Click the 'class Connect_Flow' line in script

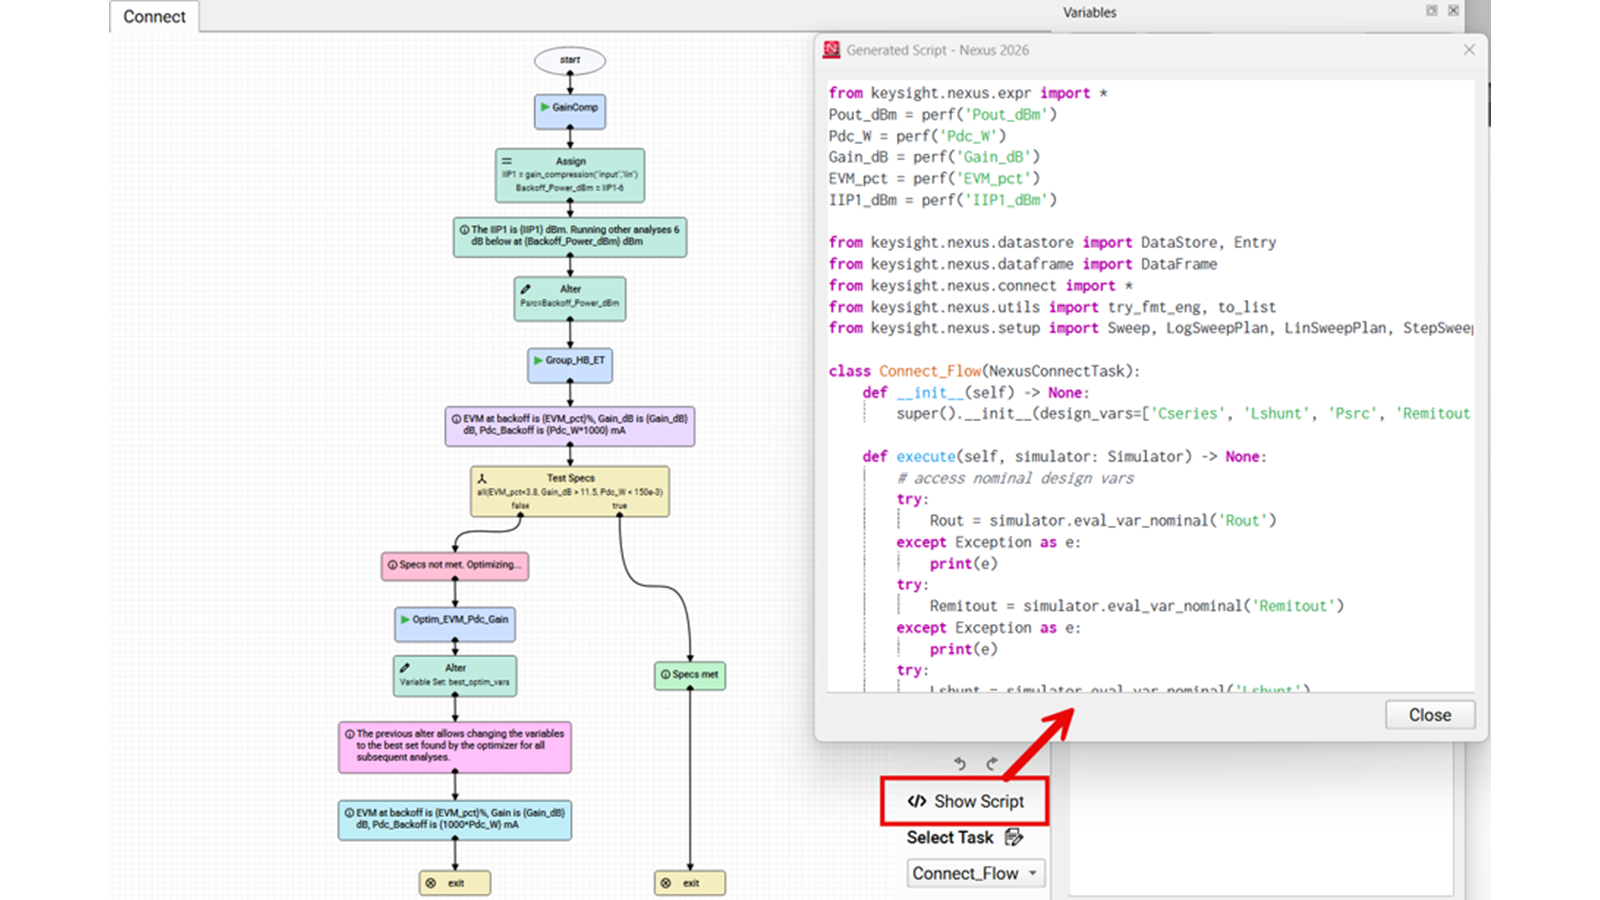click(x=984, y=371)
